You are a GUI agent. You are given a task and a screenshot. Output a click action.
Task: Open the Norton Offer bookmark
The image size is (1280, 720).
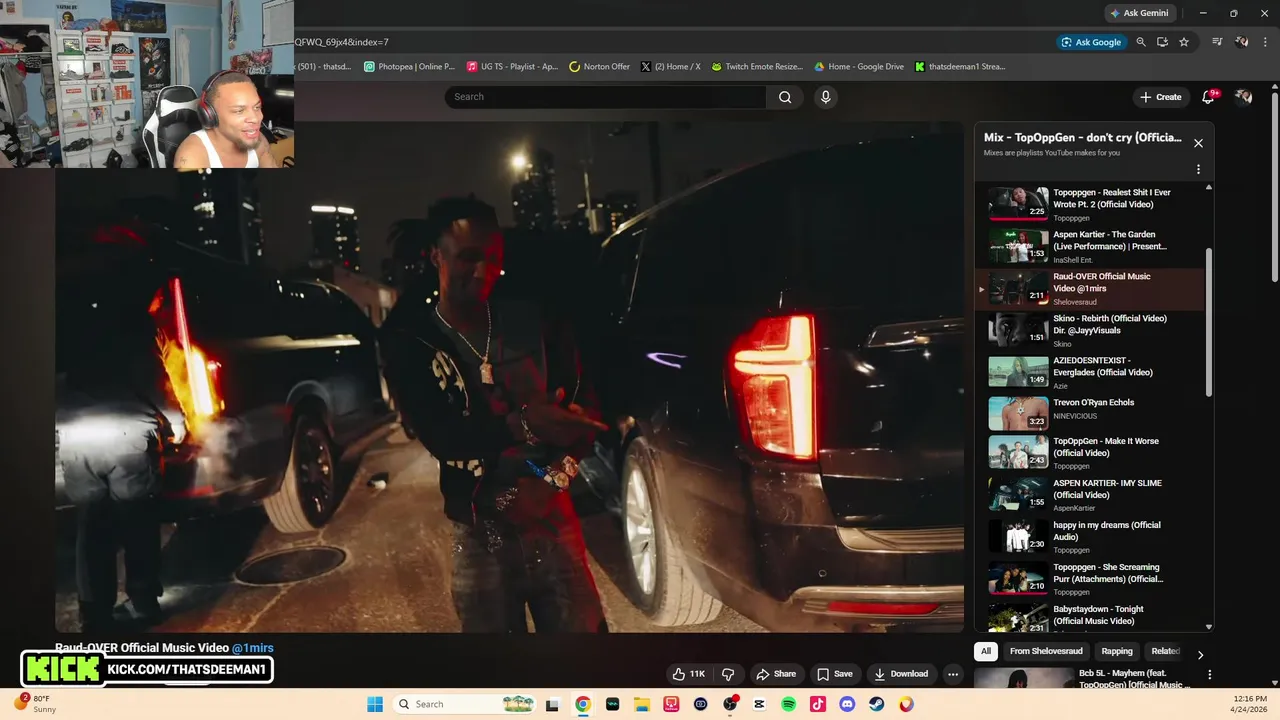[x=599, y=67]
